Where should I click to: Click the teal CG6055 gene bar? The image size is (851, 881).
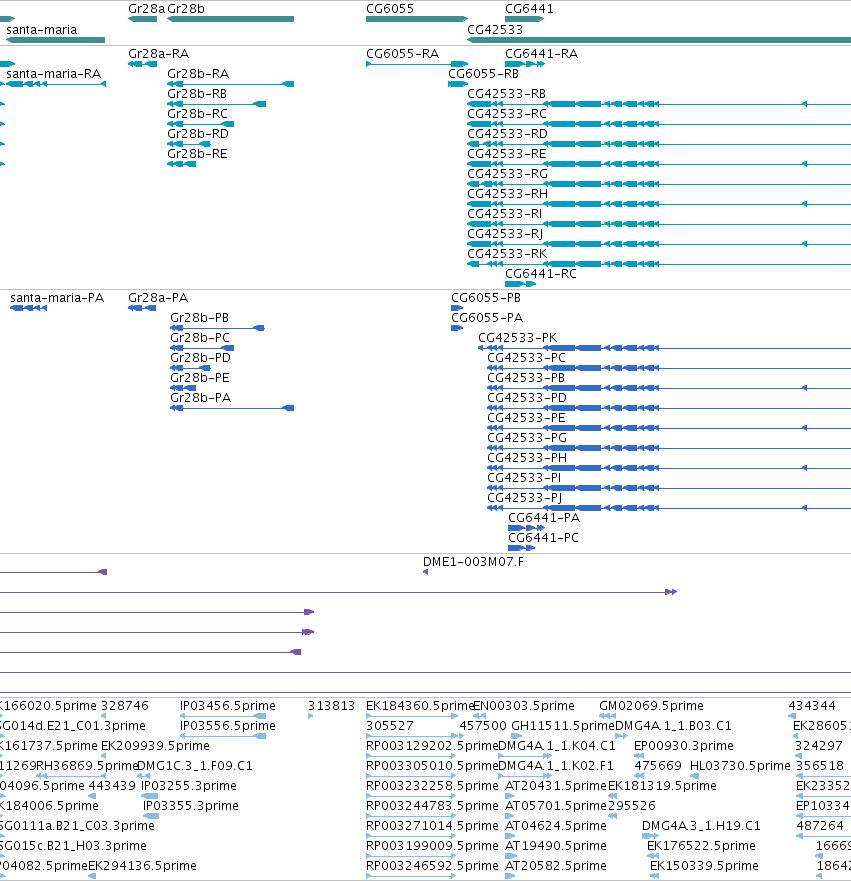pyautogui.click(x=417, y=19)
